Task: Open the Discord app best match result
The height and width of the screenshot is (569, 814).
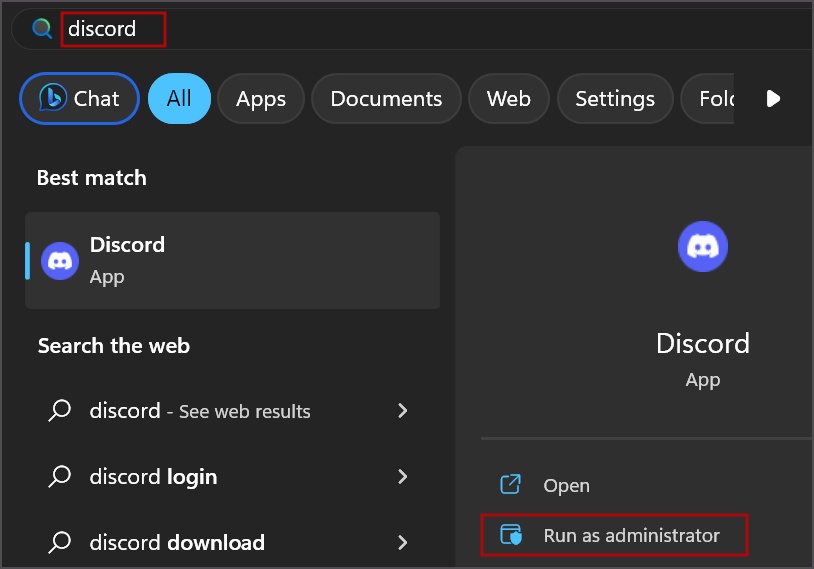Action: click(x=233, y=261)
